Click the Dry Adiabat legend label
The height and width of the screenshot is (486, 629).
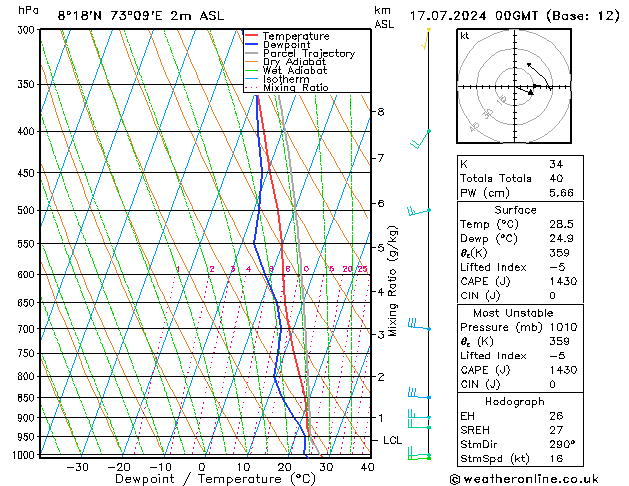pos(294,62)
